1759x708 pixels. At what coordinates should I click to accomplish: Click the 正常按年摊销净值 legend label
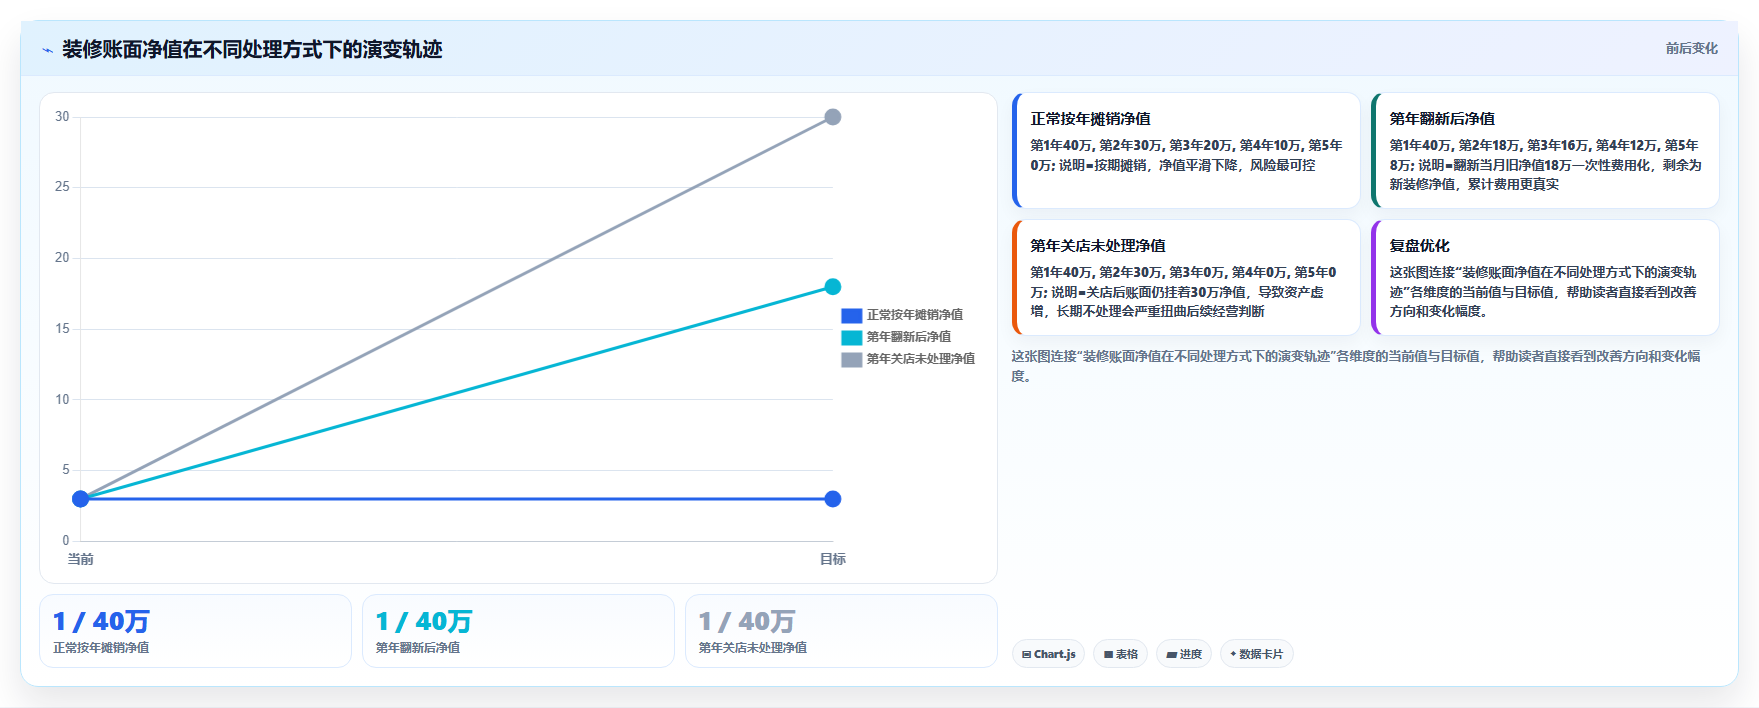914,315
